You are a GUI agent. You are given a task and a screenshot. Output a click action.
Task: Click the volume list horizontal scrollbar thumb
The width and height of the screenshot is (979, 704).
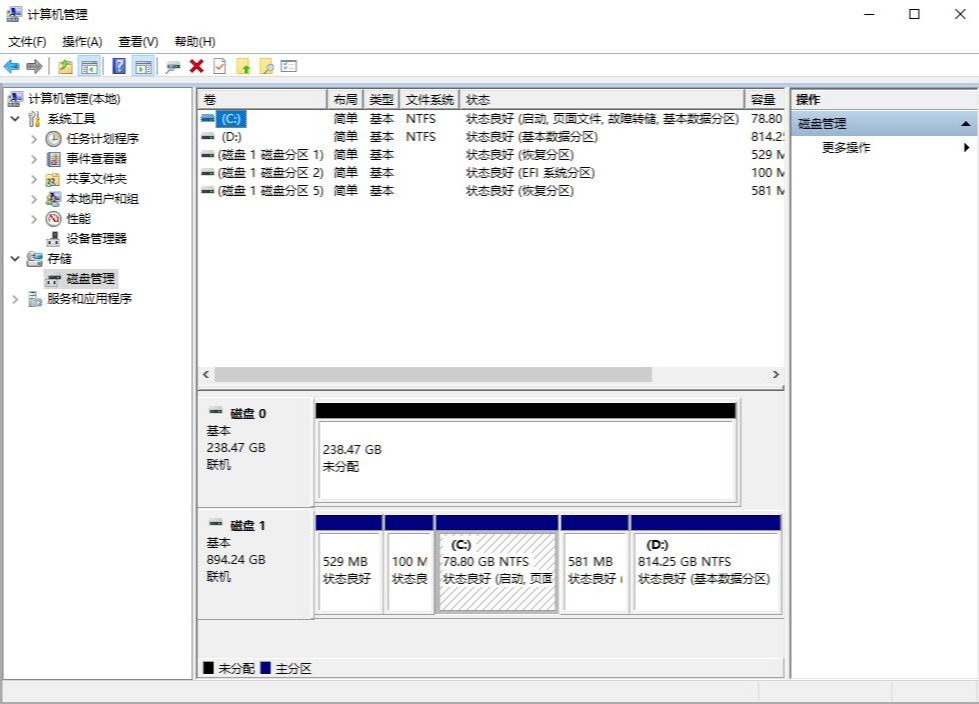click(433, 374)
